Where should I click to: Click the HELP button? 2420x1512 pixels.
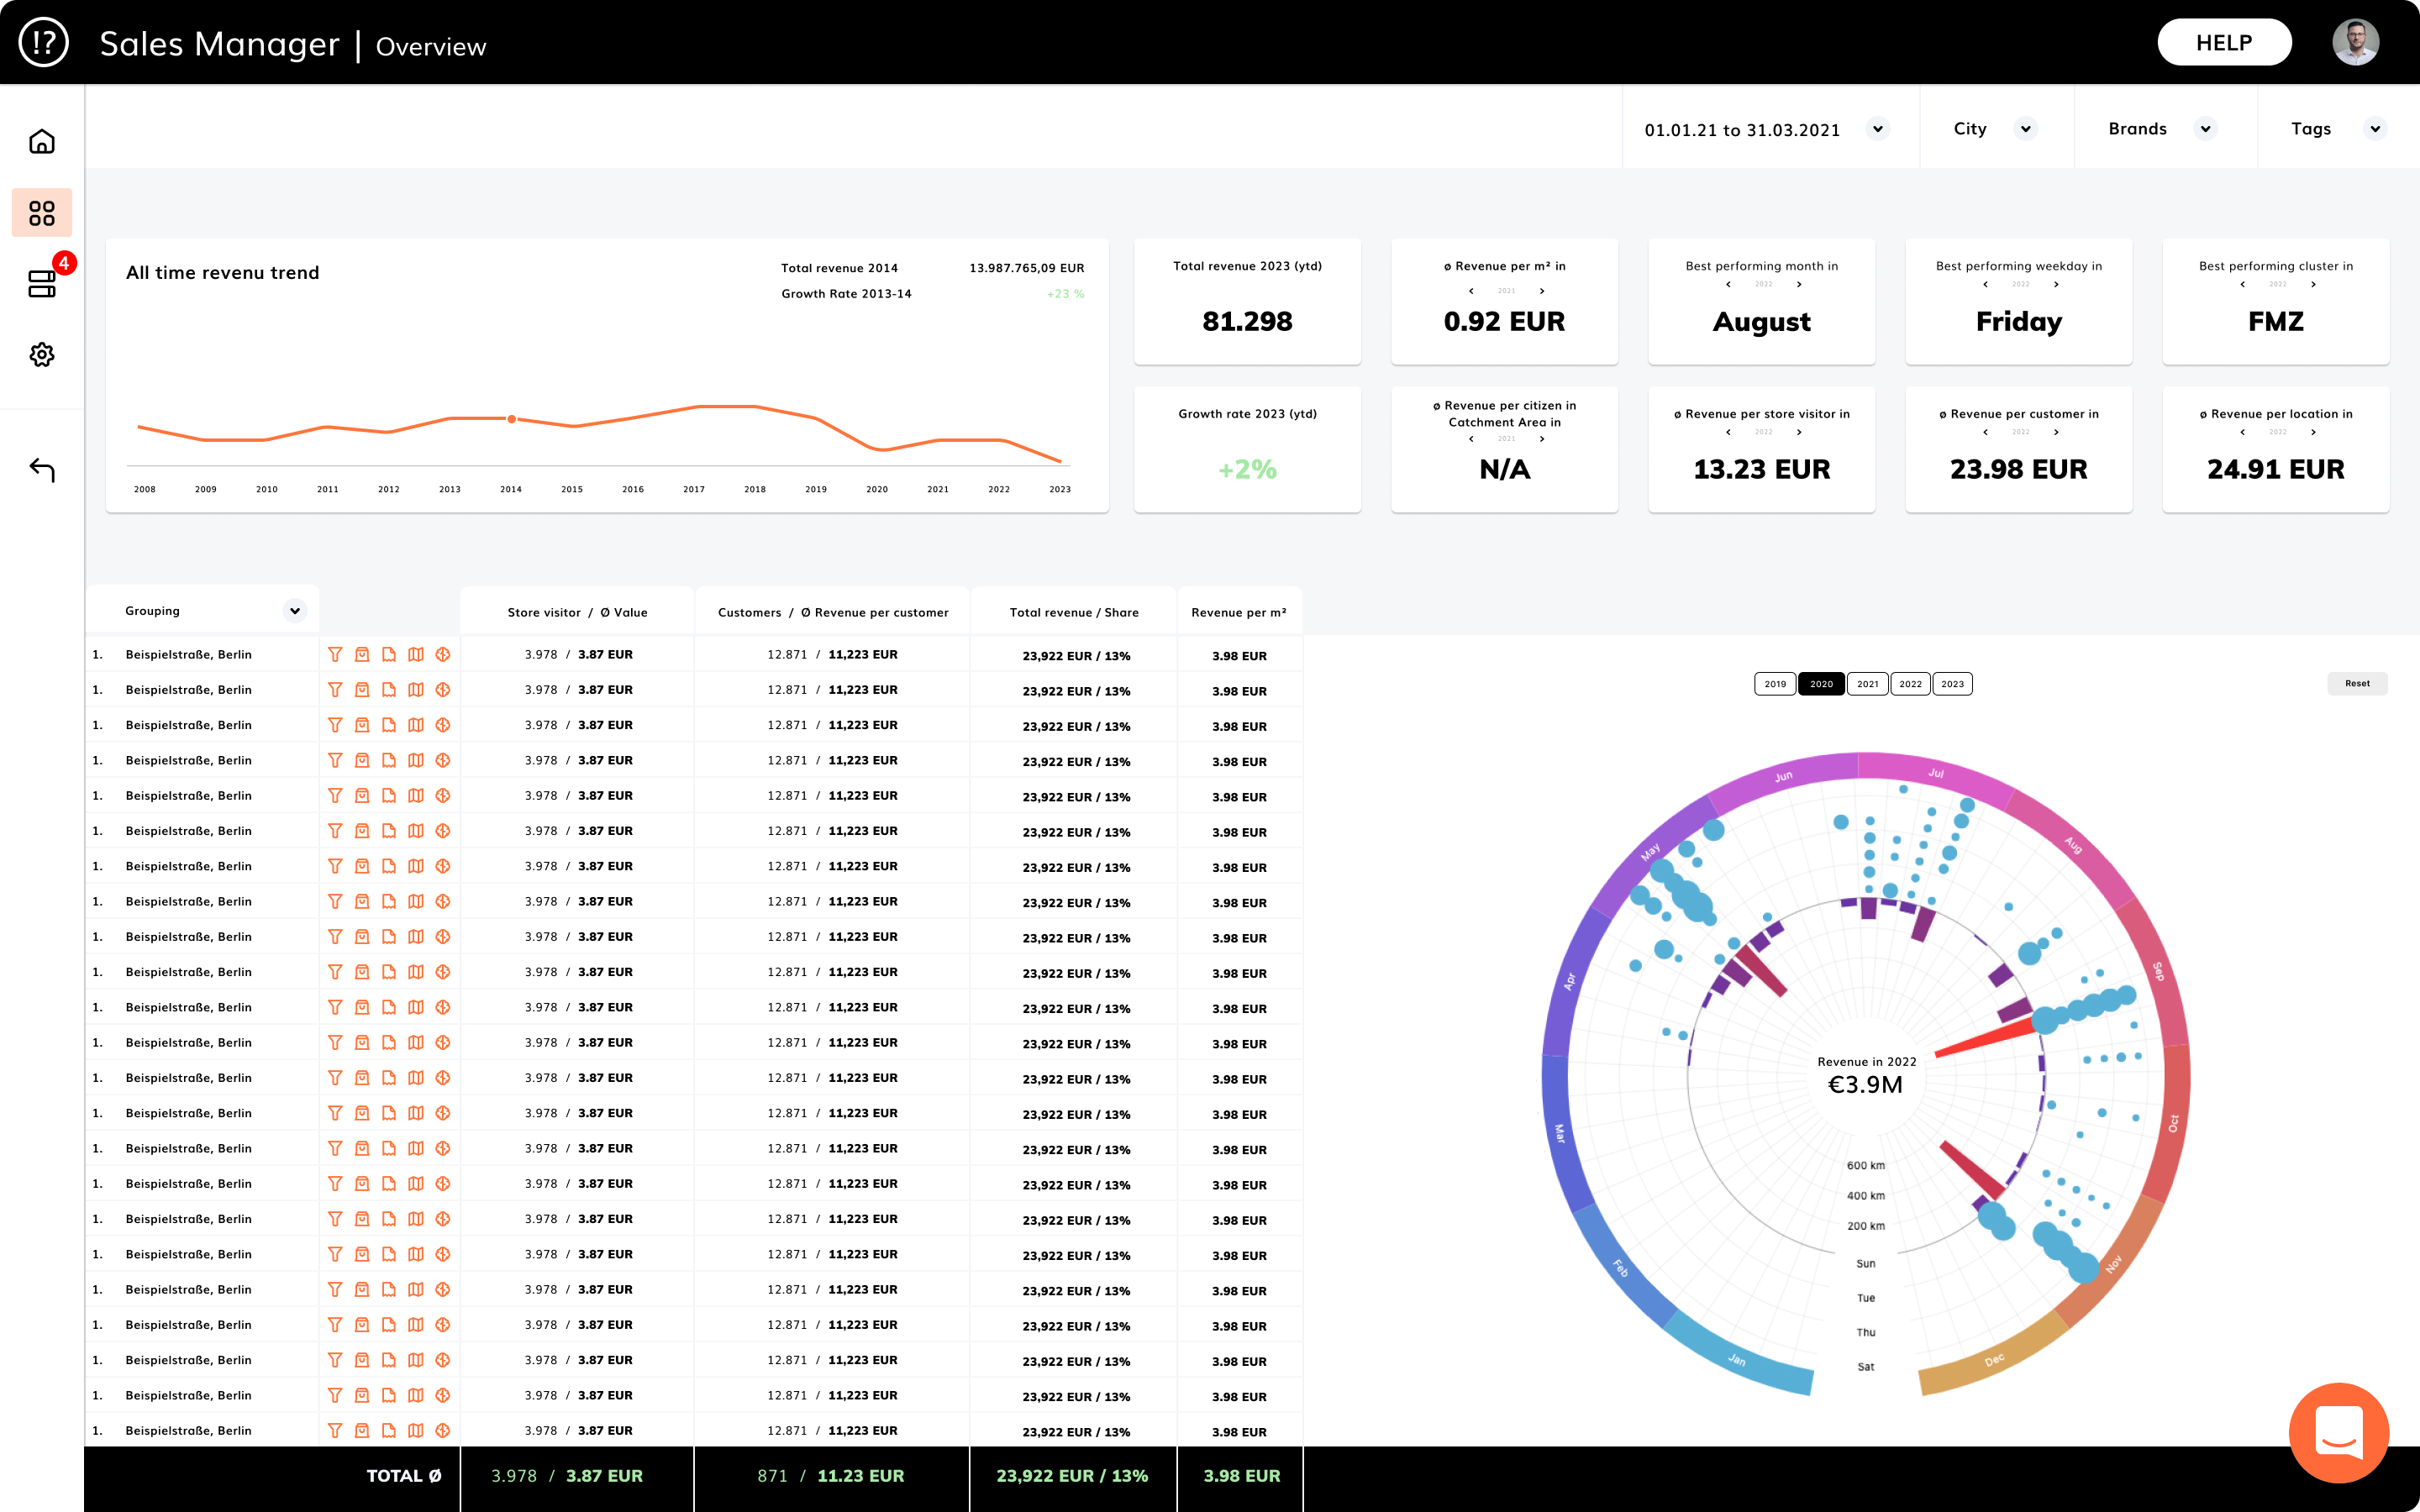click(2223, 43)
